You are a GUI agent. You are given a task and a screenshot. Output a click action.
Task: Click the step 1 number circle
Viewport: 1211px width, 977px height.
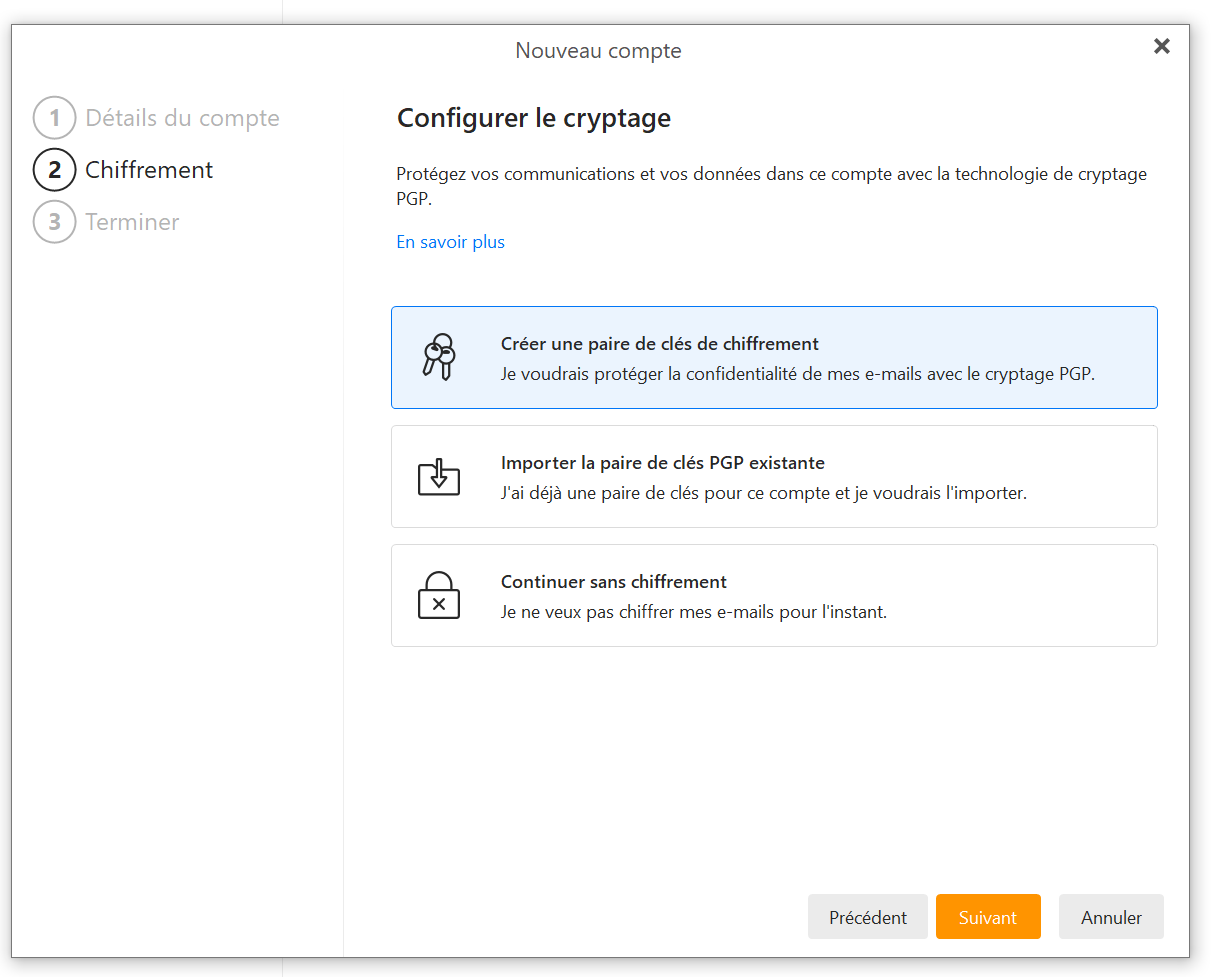click(x=54, y=118)
